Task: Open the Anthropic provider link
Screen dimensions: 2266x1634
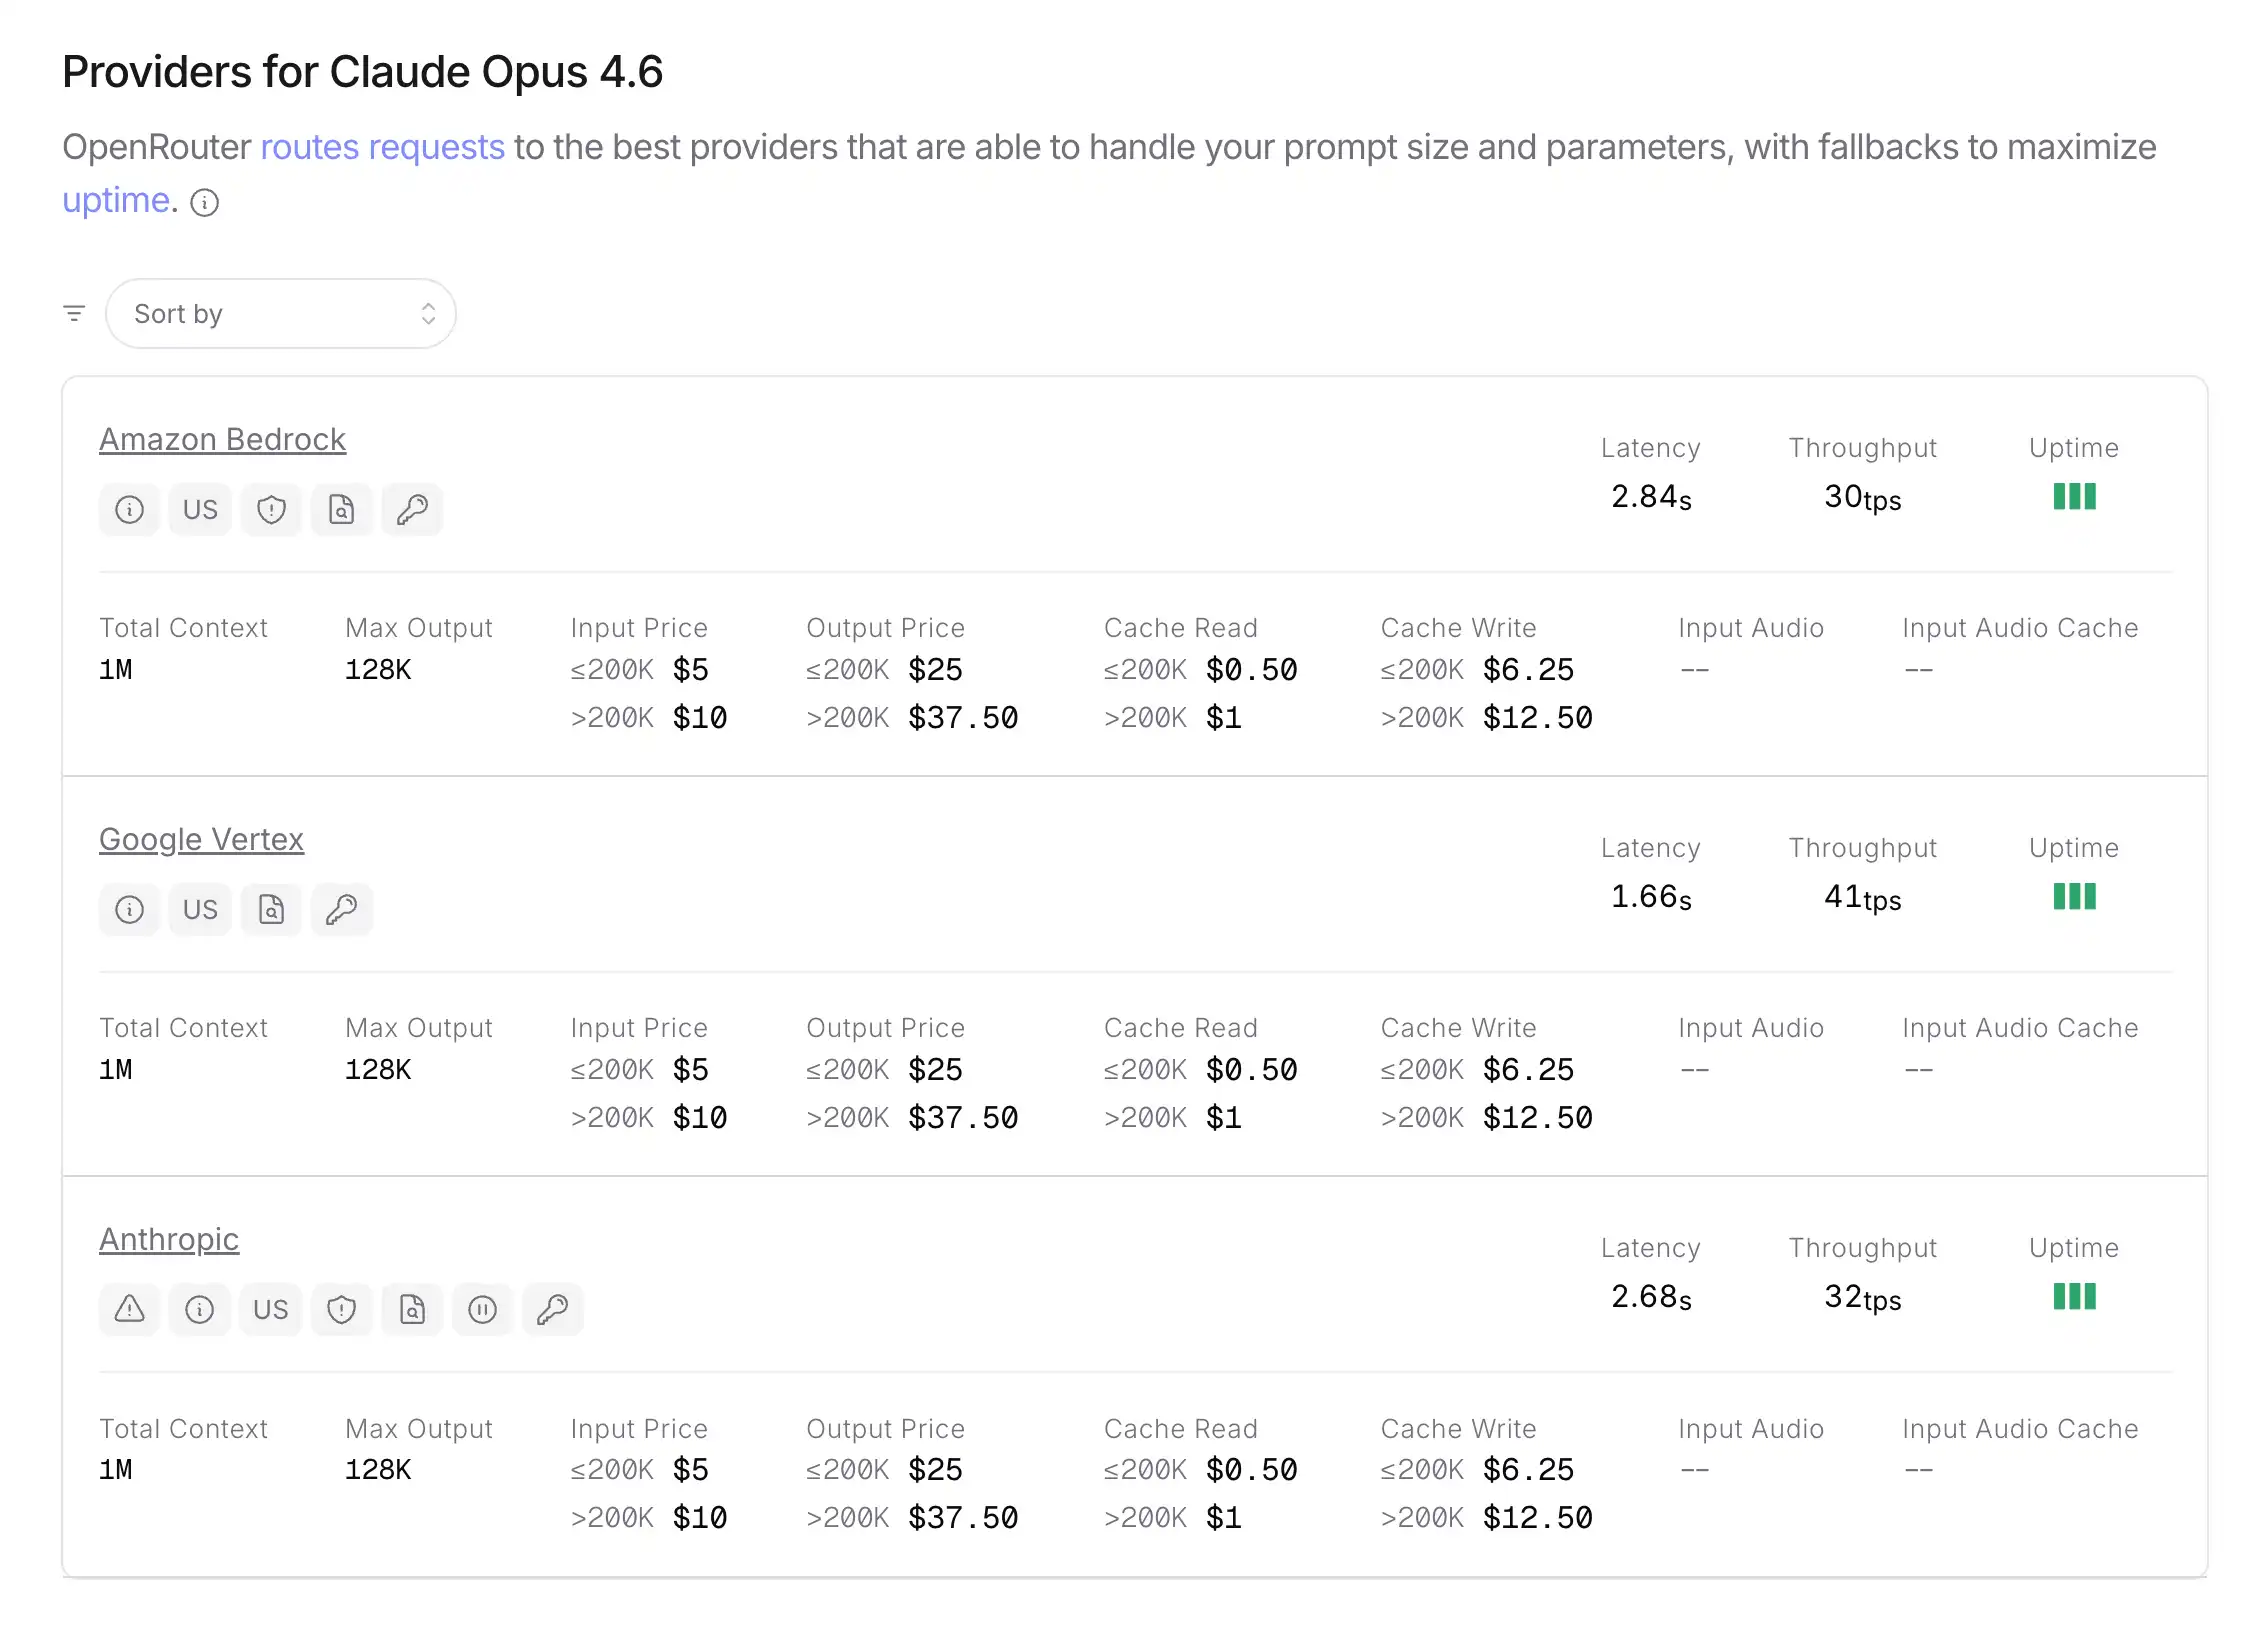Action: (x=169, y=1240)
